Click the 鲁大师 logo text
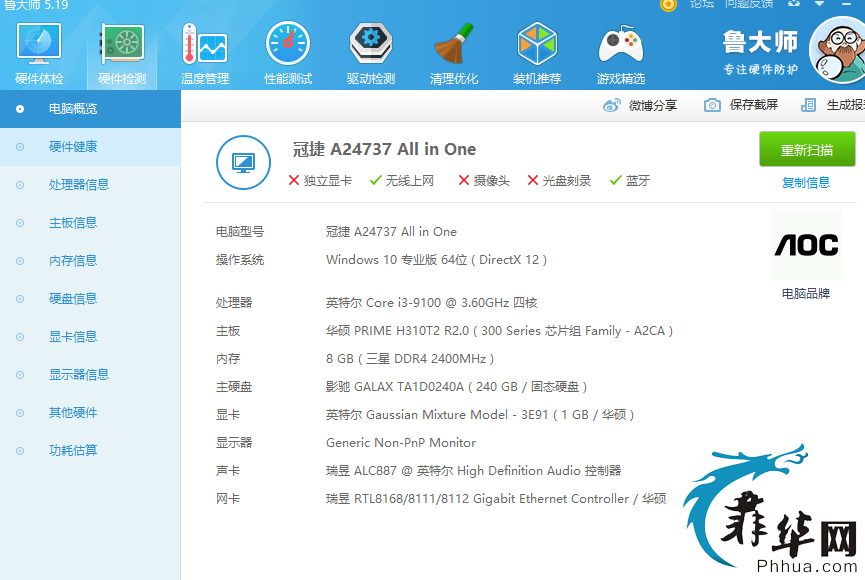This screenshot has height=580, width=865. (760, 42)
